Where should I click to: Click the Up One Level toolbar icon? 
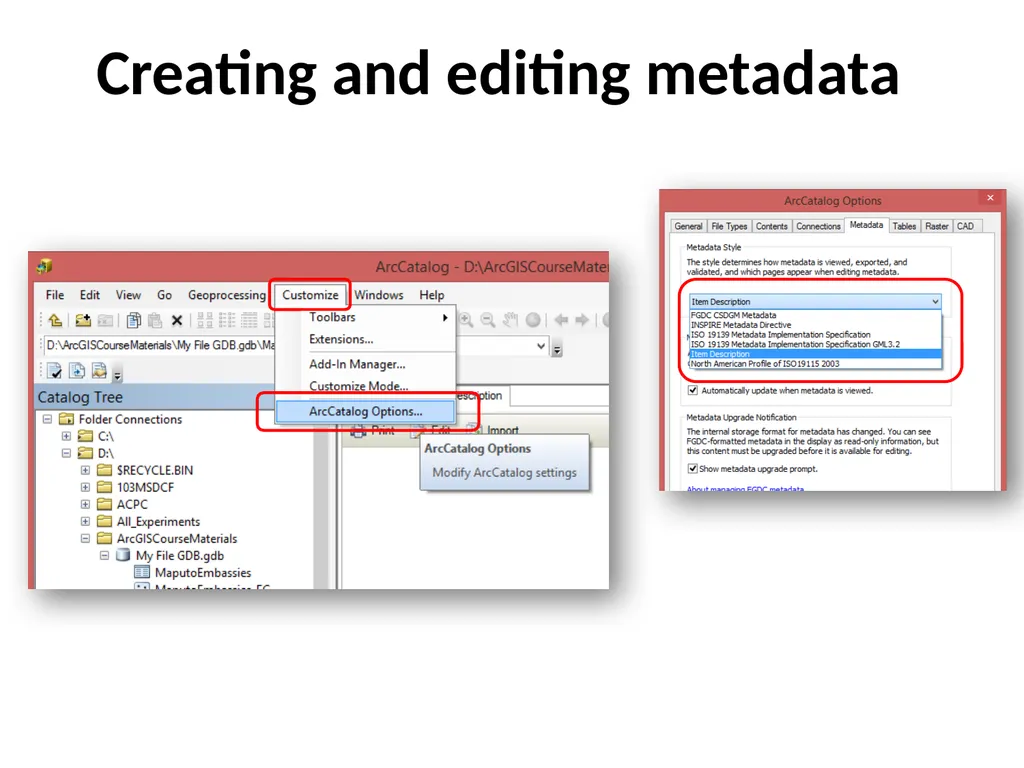click(55, 320)
